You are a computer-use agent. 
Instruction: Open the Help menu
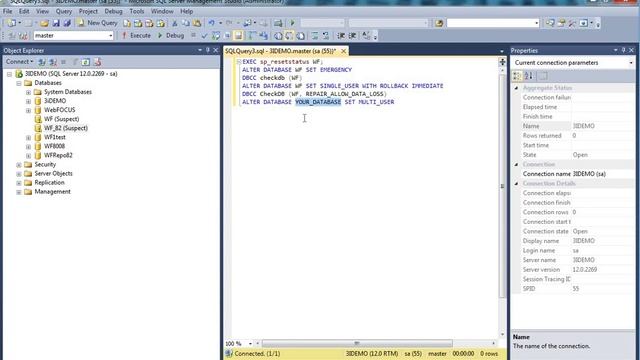pyautogui.click(x=187, y=11)
